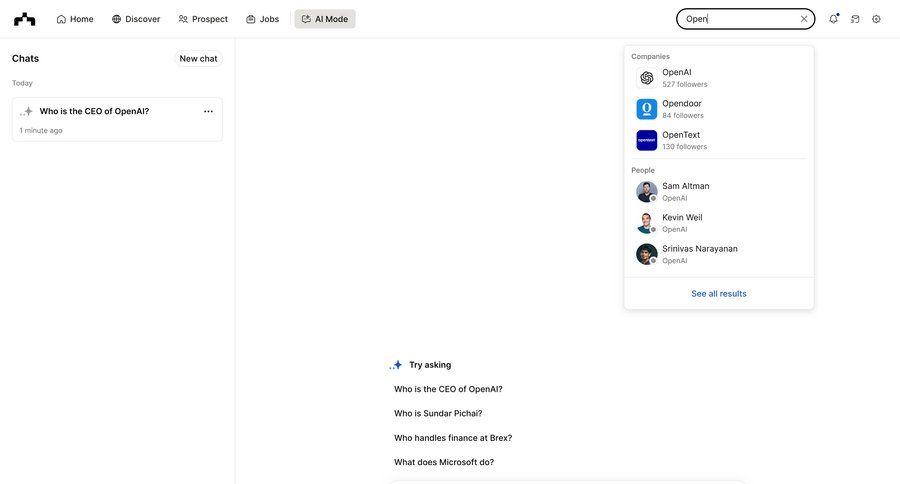Click the 'See all results' link

tap(719, 293)
